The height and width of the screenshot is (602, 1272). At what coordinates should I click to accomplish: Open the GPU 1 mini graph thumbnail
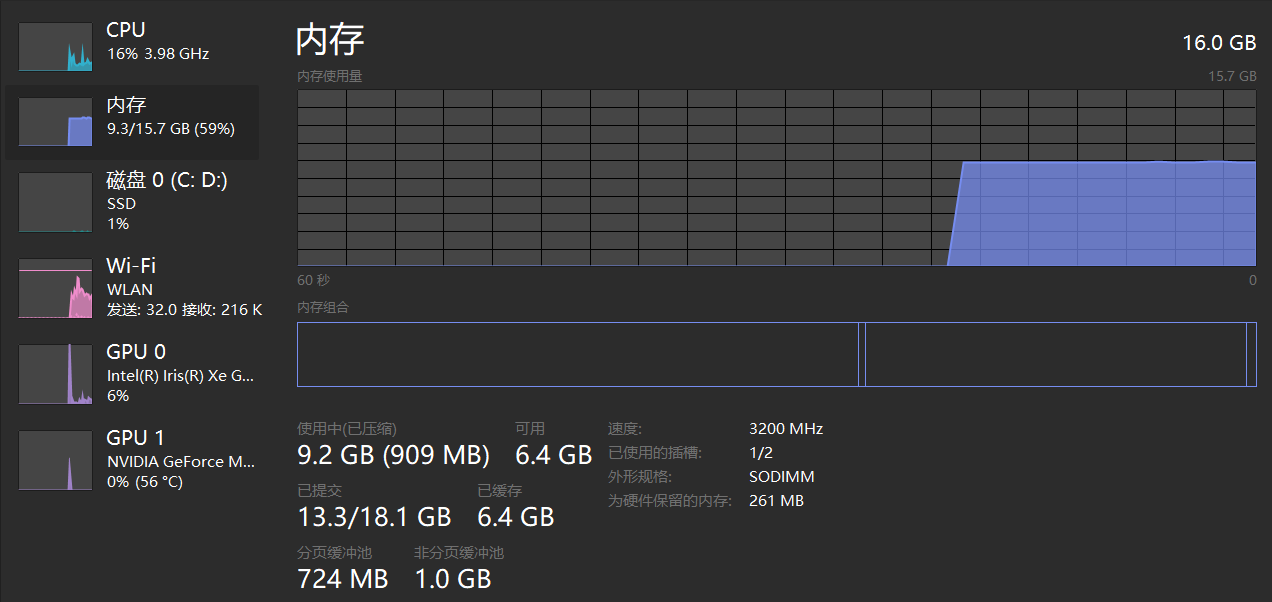55,460
